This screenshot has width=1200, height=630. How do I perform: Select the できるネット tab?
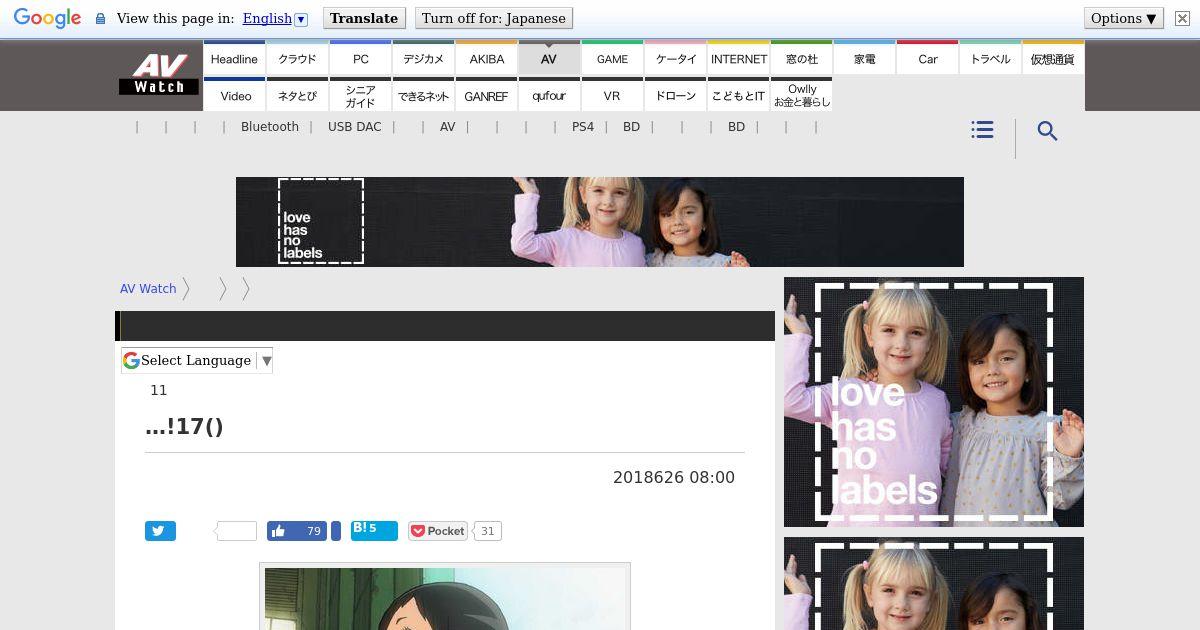click(423, 95)
